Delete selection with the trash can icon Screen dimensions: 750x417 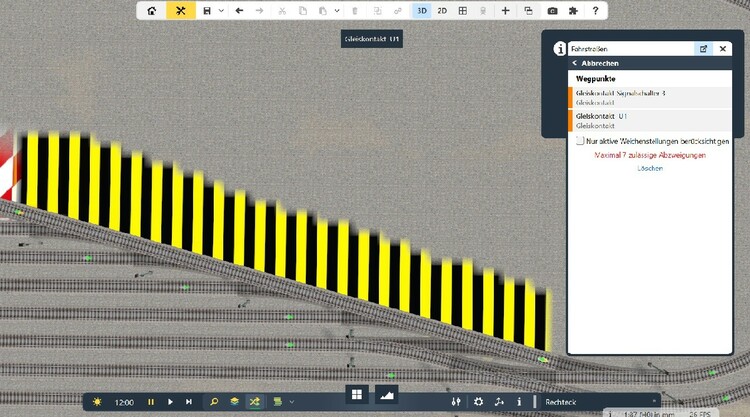click(354, 11)
